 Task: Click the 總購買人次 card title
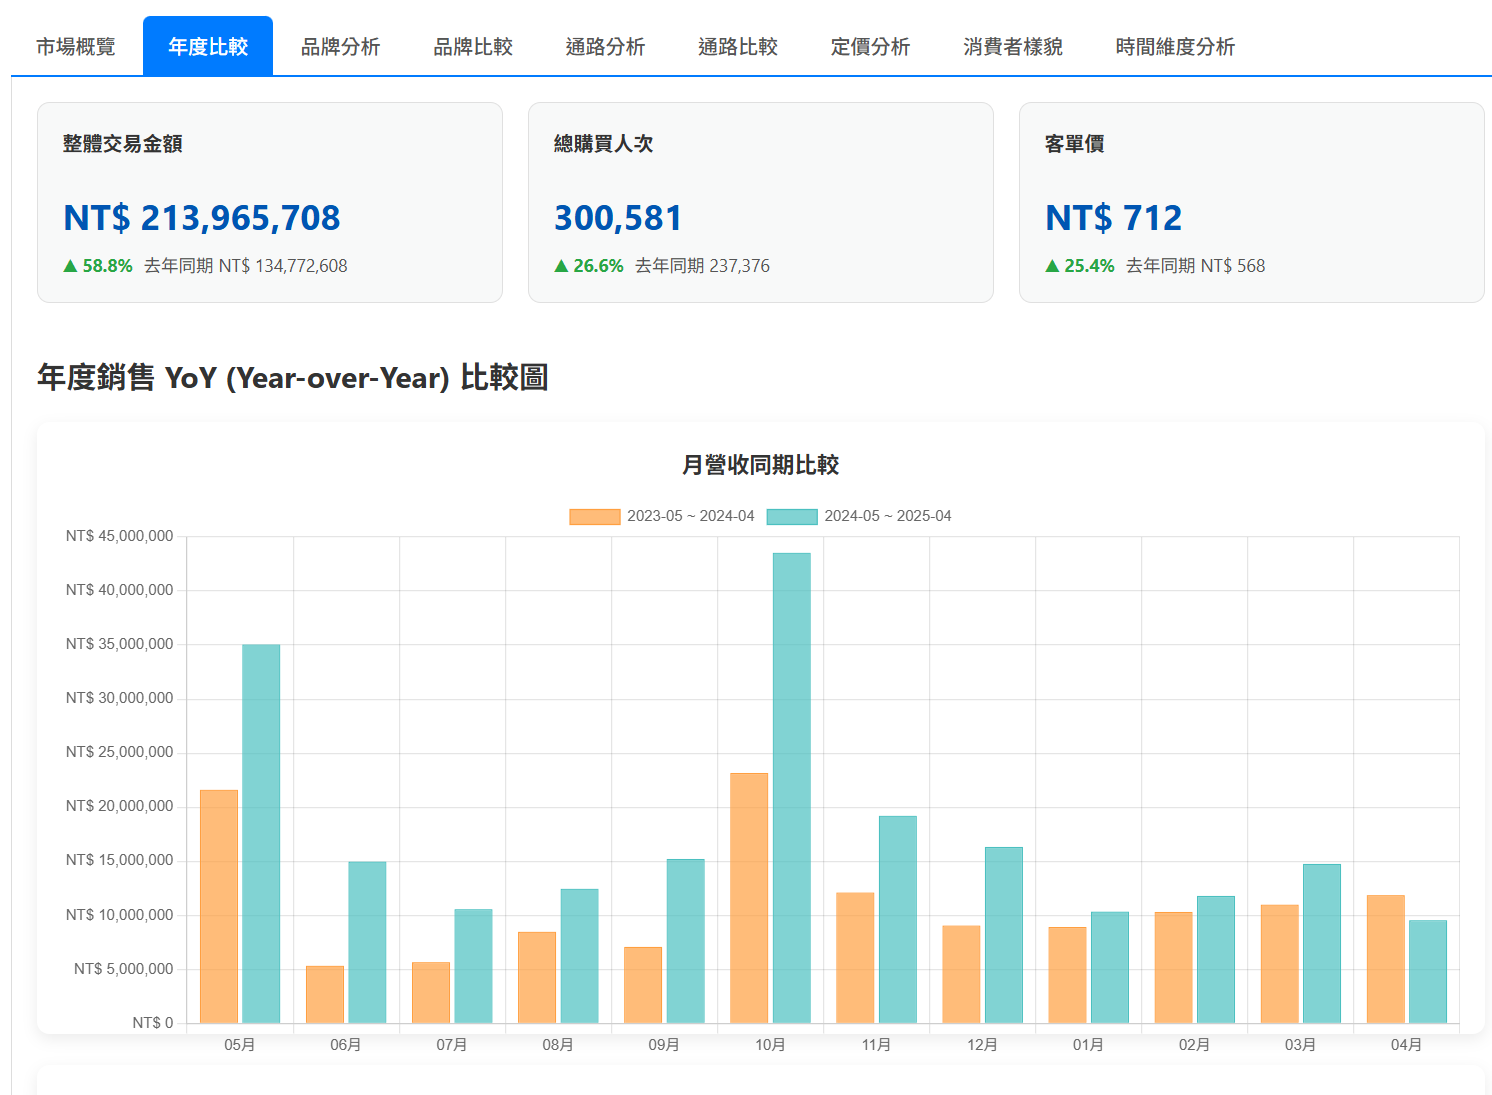[604, 143]
